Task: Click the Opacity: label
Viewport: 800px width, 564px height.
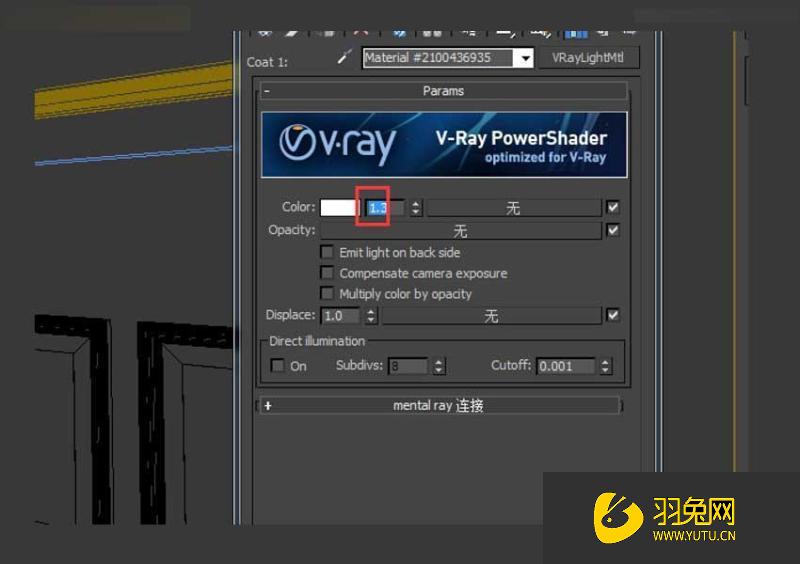Action: click(291, 230)
